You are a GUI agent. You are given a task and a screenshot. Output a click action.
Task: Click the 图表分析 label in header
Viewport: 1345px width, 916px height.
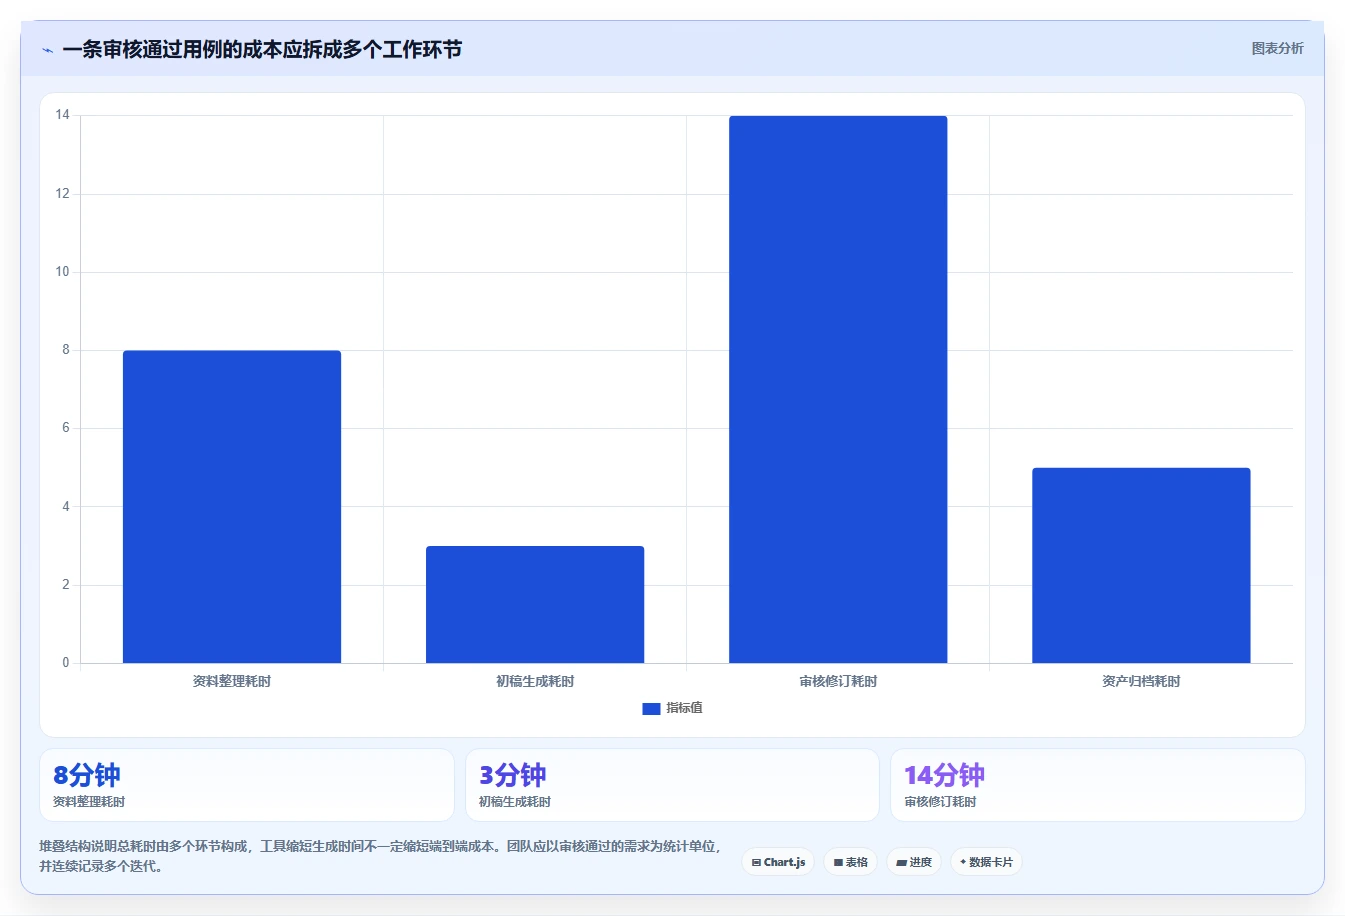(x=1277, y=48)
